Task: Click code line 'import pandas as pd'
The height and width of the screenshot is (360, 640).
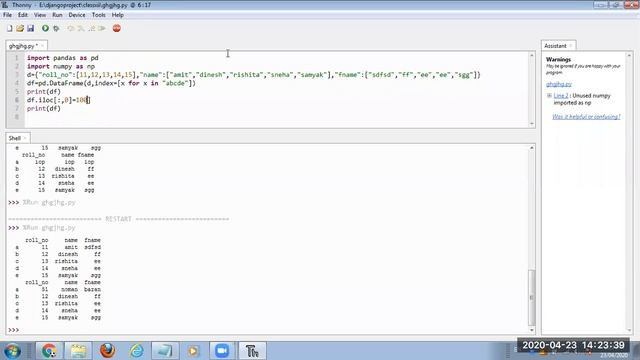Action: click(62, 58)
